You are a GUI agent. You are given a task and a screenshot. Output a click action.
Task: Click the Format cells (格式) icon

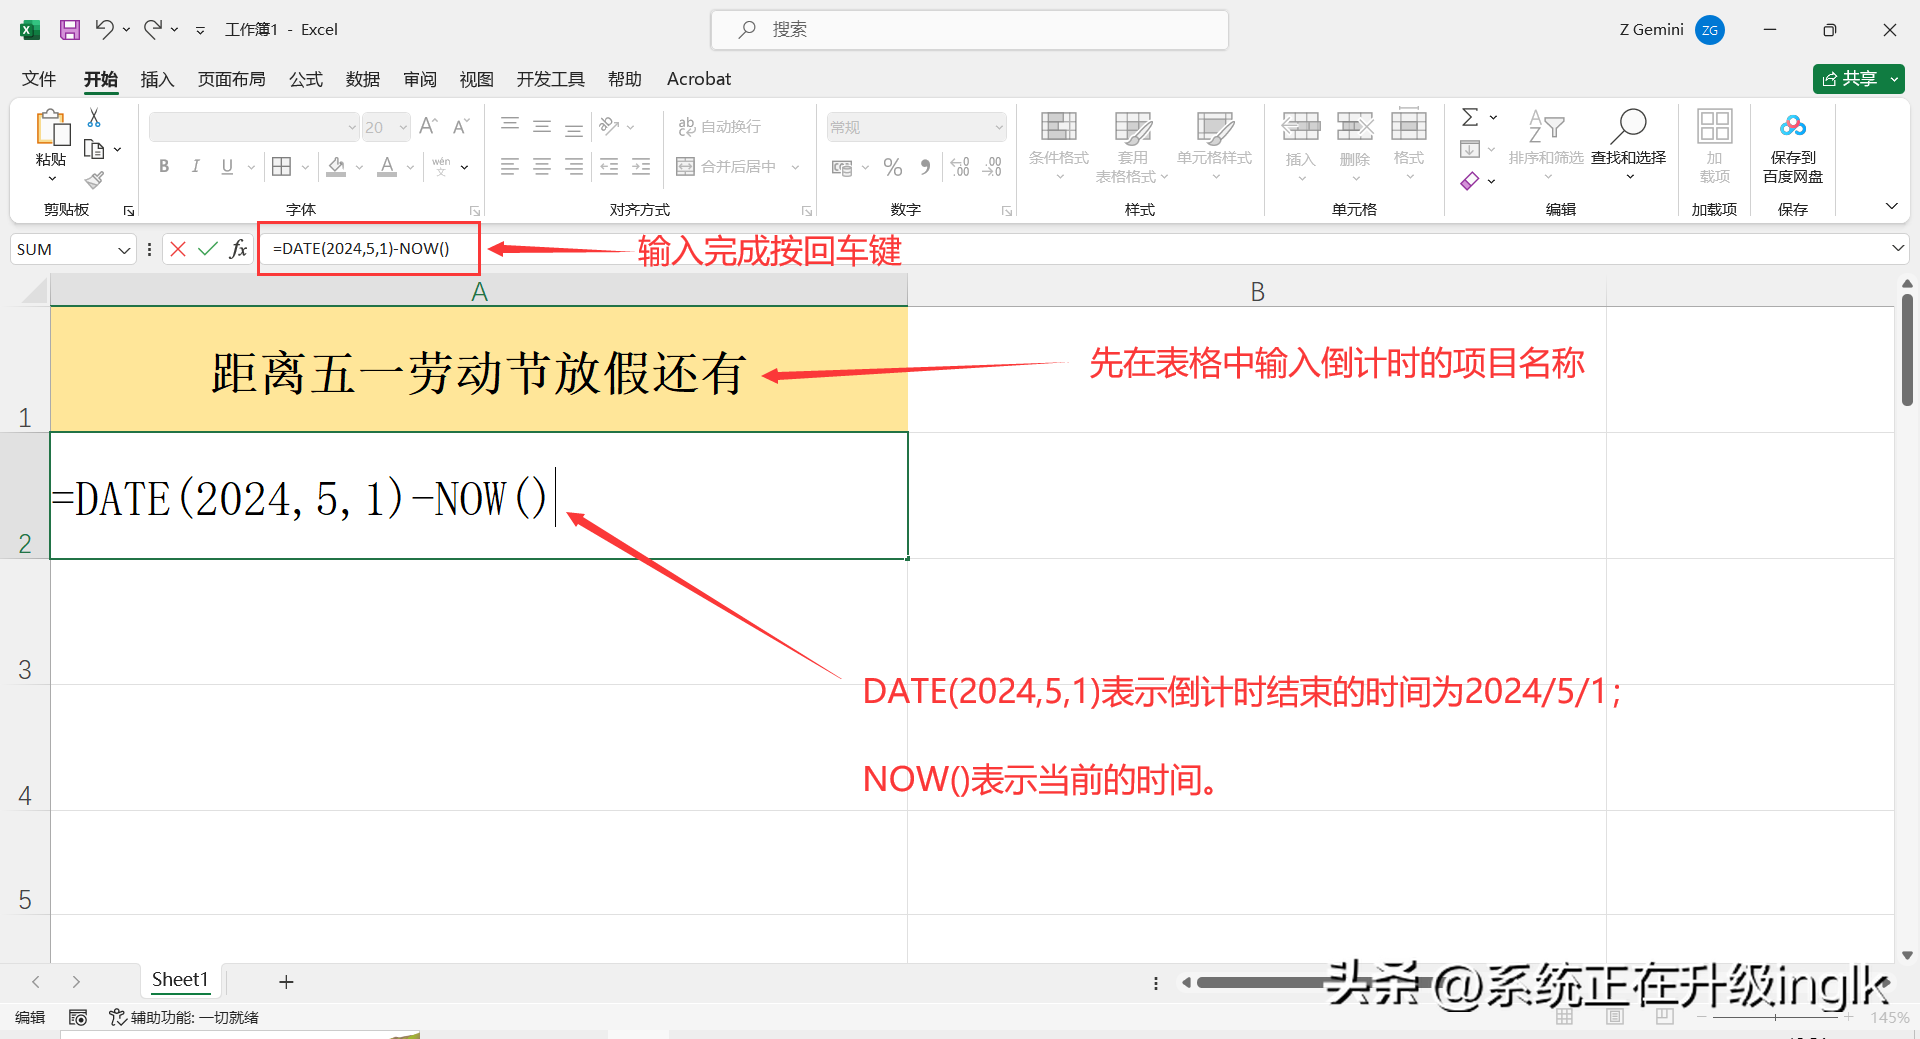tap(1409, 125)
